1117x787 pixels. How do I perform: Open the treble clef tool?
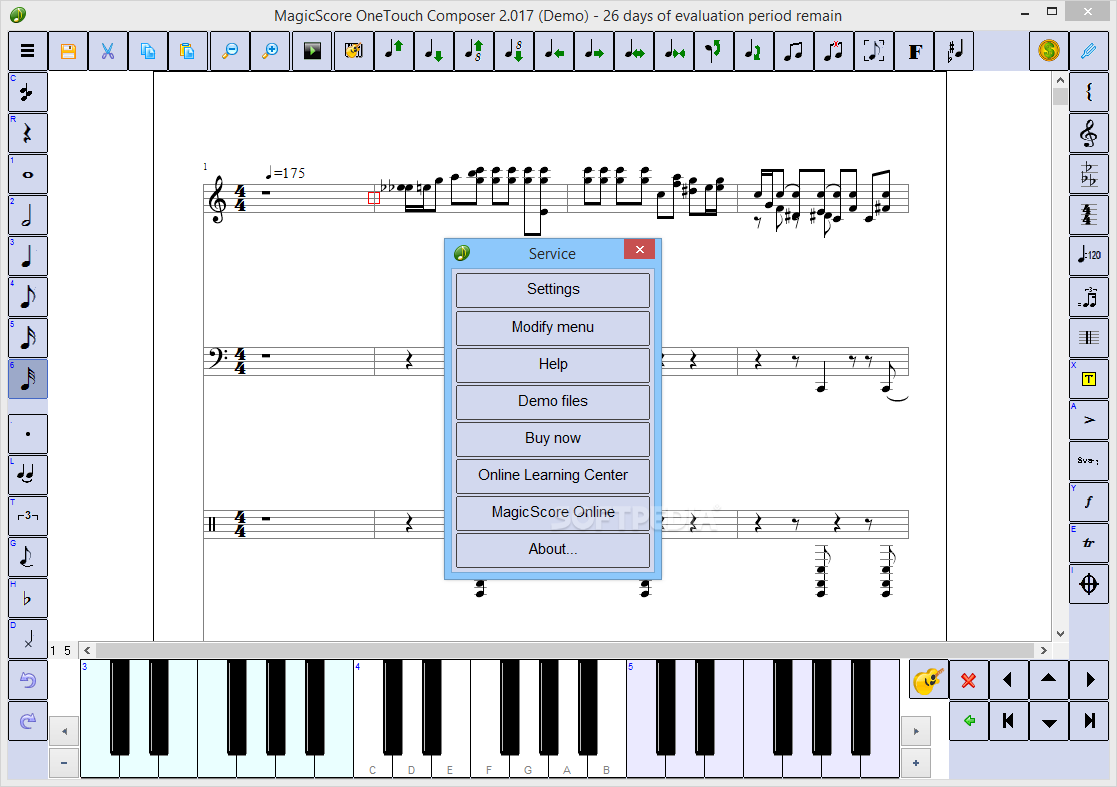click(1089, 133)
